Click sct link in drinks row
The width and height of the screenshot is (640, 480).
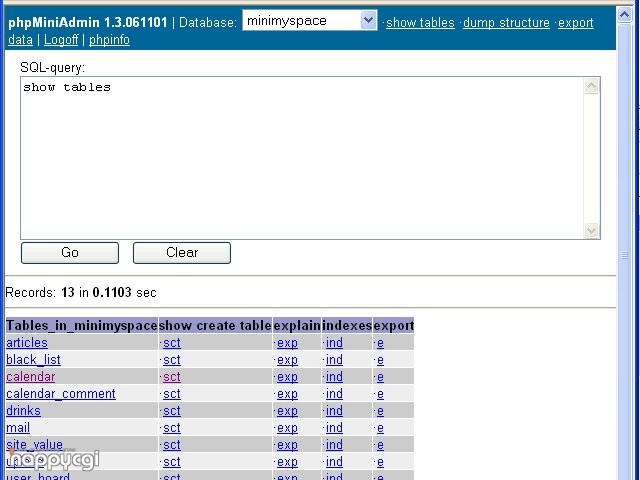tap(172, 411)
